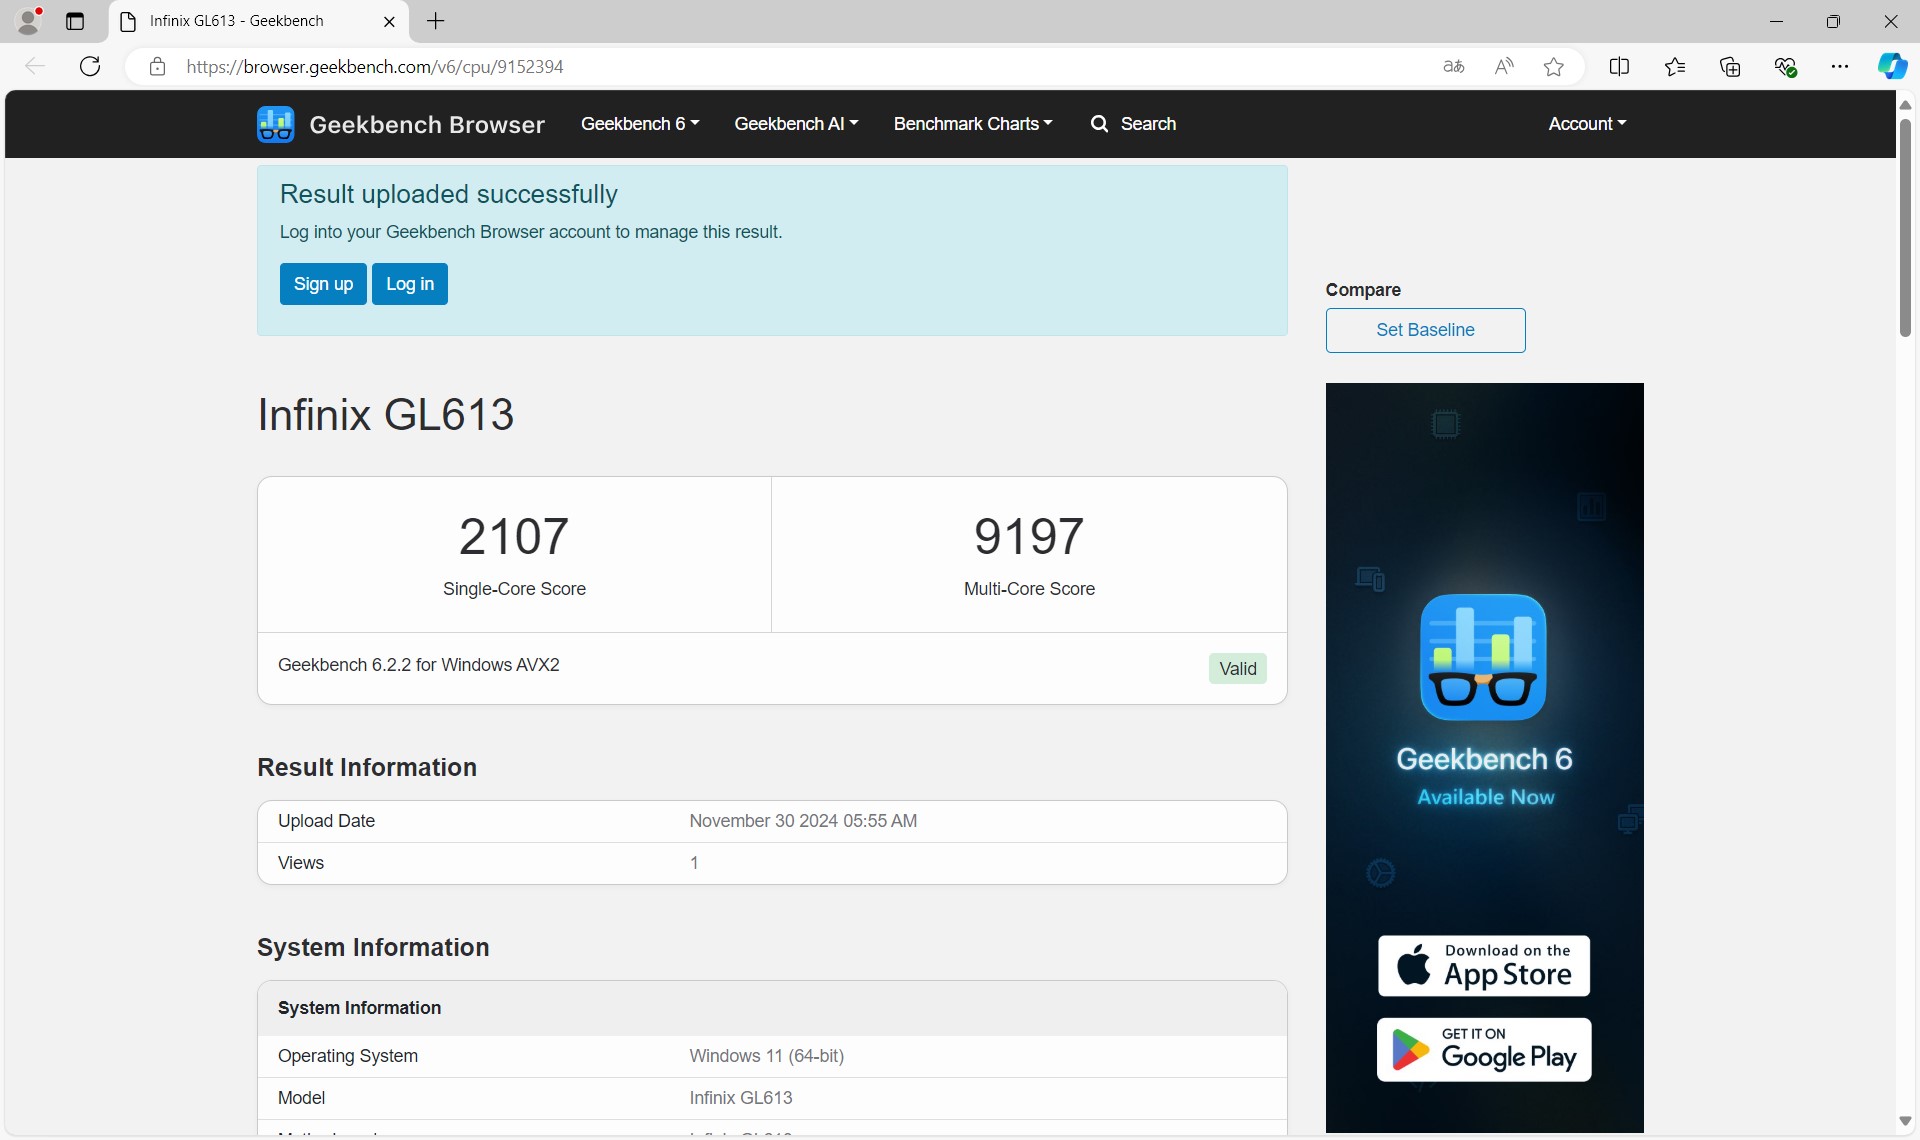
Task: Minimize the browser window
Action: pos(1777,21)
